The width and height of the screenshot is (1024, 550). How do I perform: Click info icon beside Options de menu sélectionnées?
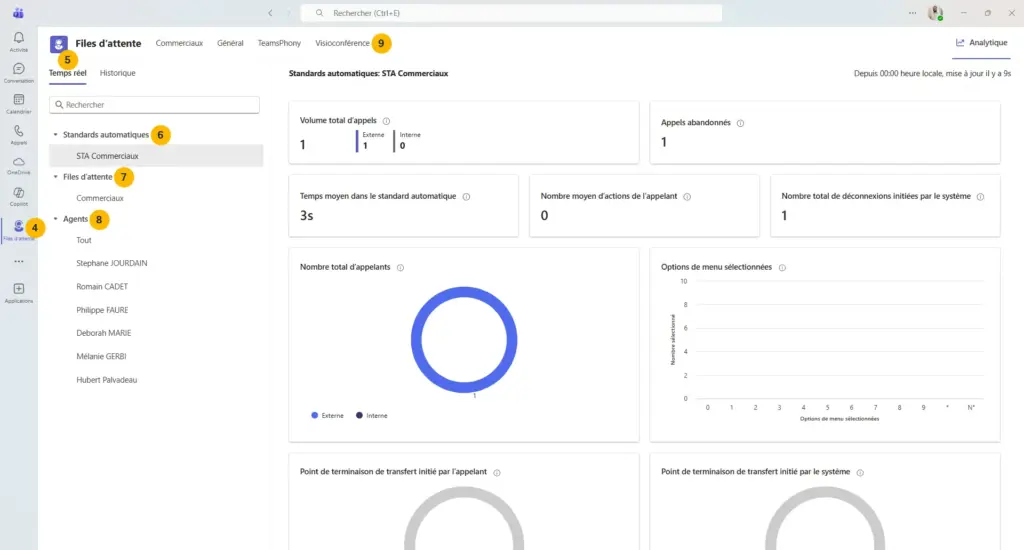pyautogui.click(x=782, y=268)
